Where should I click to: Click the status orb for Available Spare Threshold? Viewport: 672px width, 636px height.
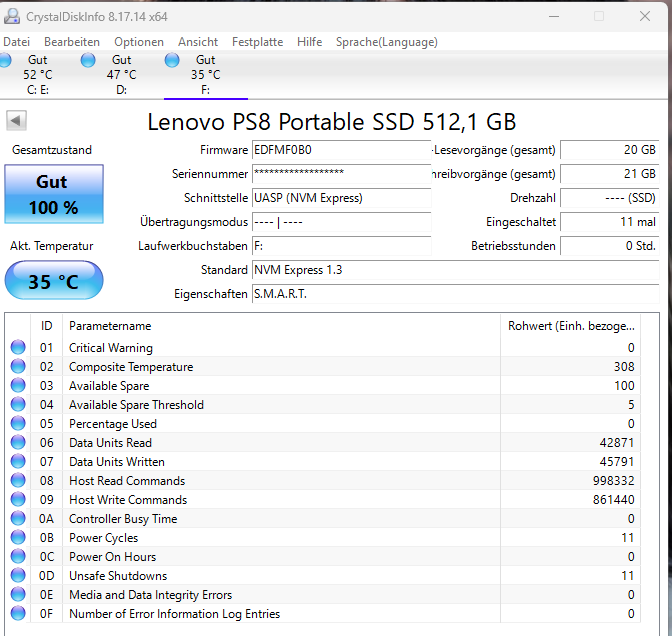coord(18,404)
